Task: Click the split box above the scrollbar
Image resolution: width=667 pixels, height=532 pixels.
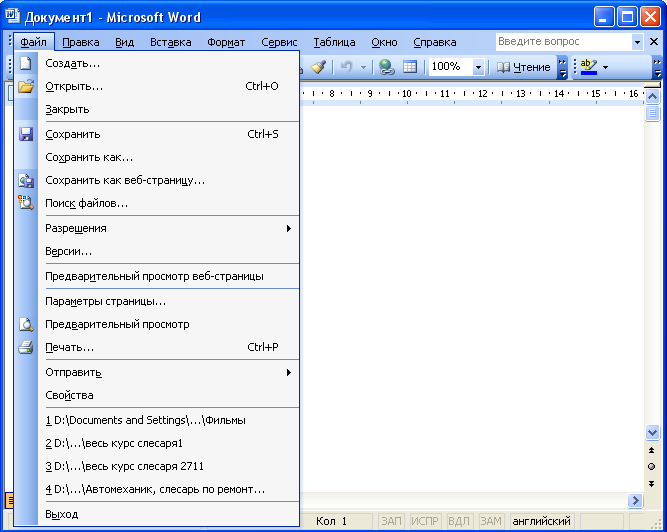Action: 653,86
